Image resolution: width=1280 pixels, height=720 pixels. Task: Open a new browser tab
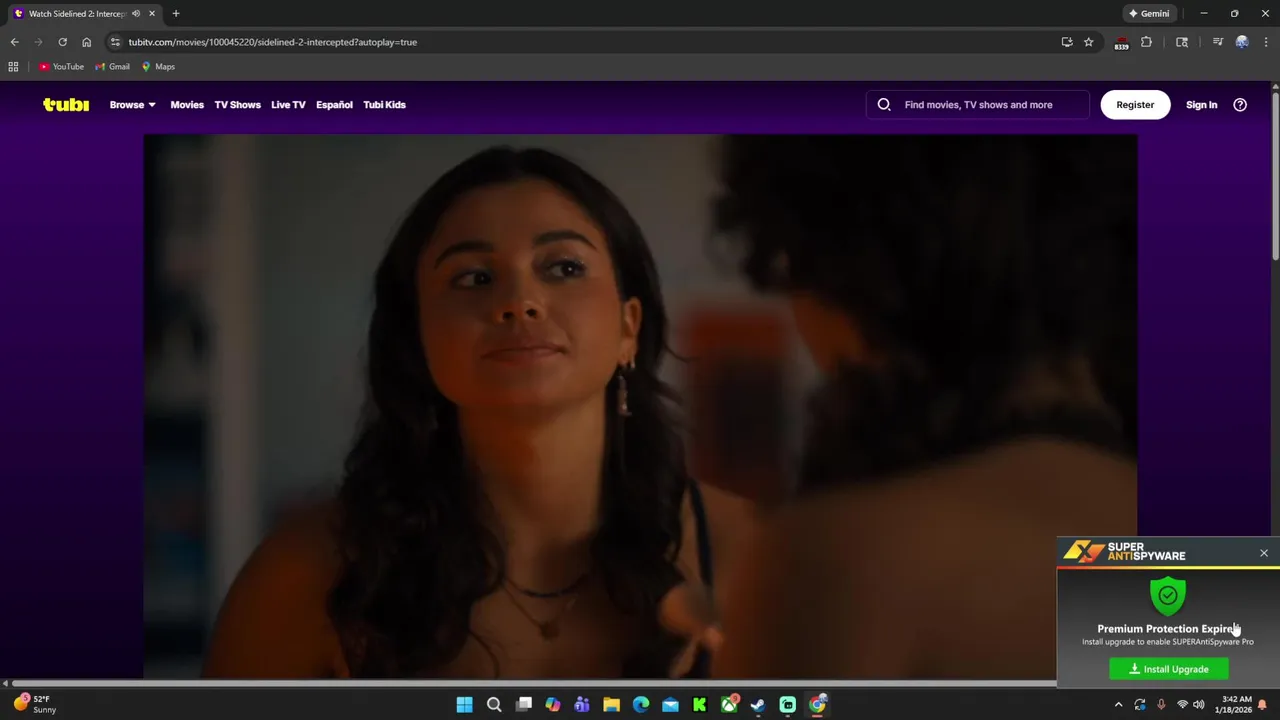click(x=176, y=14)
